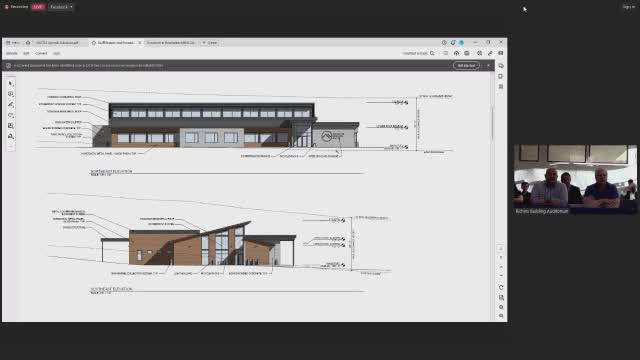This screenshot has width=640, height=360.
Task: Click the southeast elevation building drawing
Action: (x=198, y=244)
